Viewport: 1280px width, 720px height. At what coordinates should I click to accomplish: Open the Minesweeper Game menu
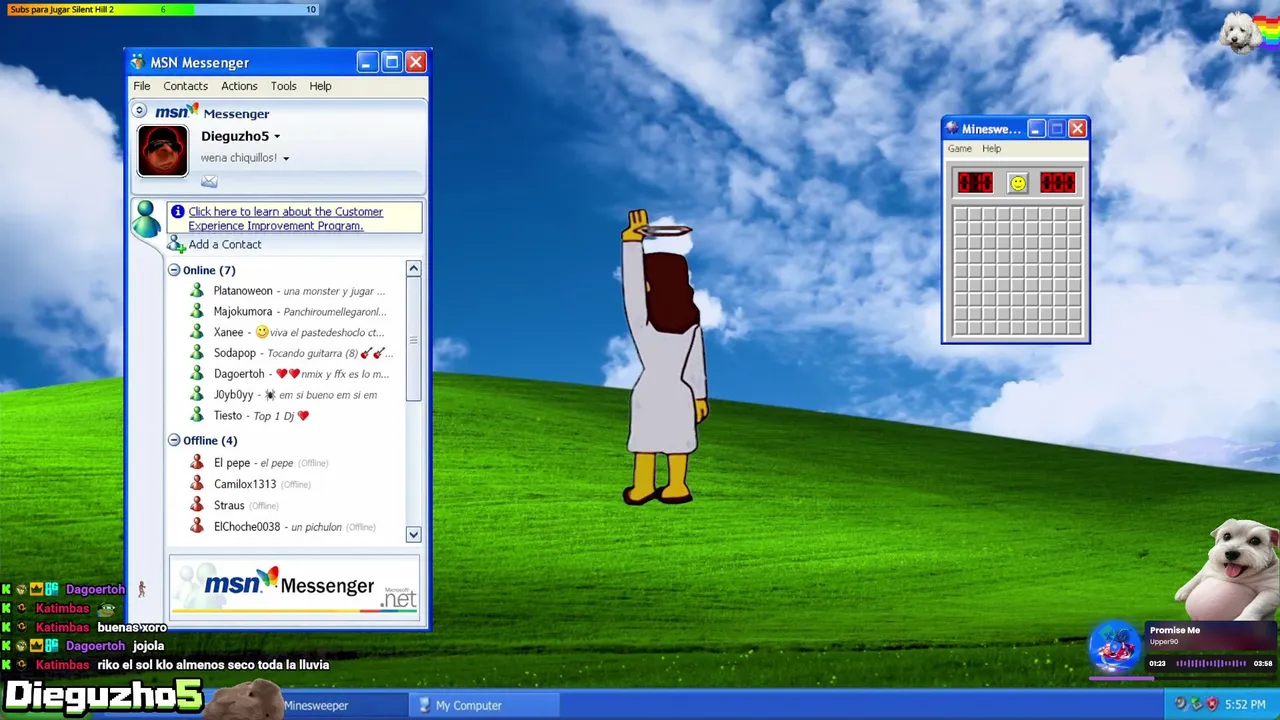coord(960,149)
